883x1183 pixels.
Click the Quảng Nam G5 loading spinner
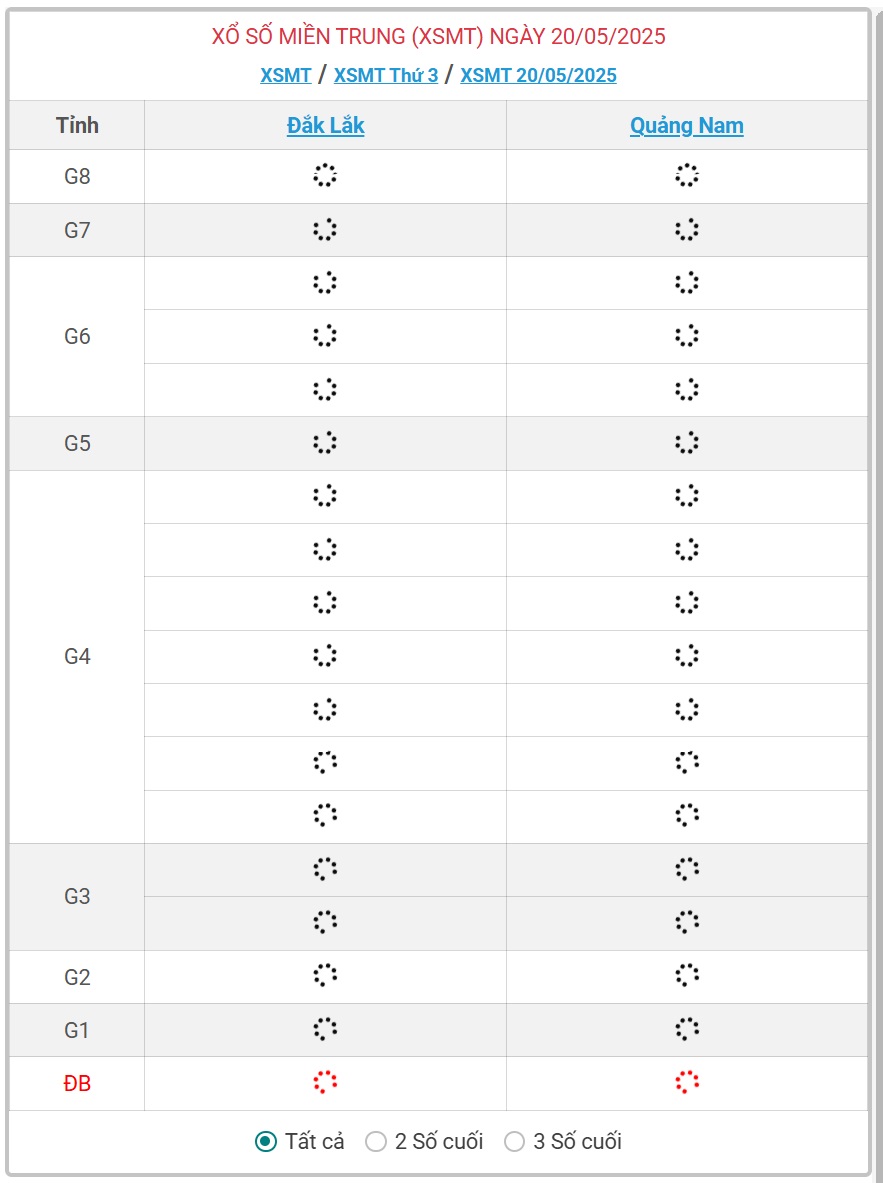click(687, 443)
